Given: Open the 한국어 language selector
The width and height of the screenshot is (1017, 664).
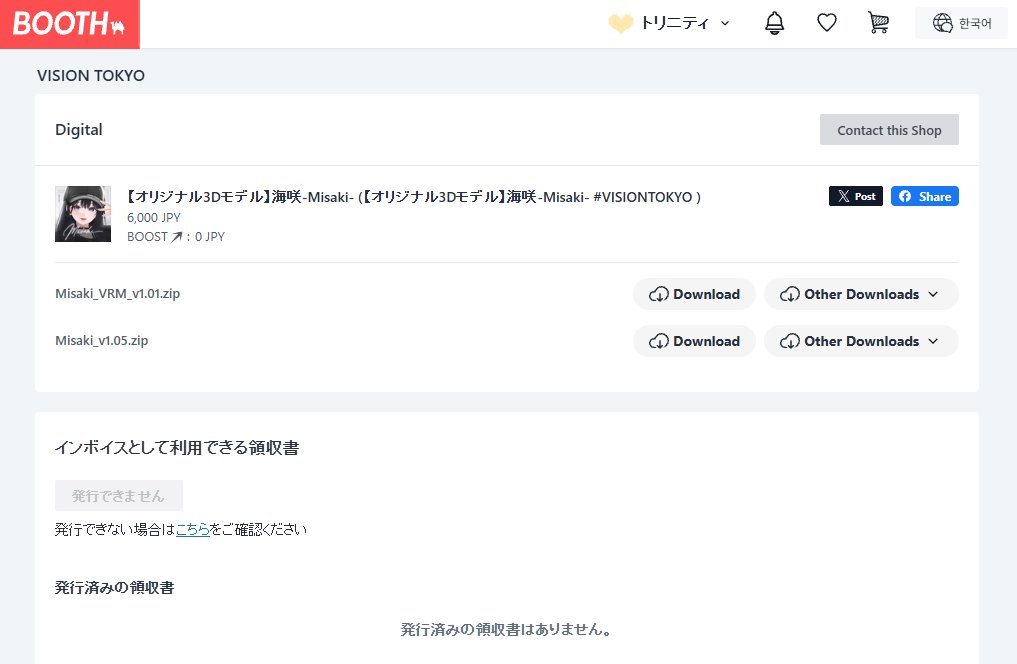Looking at the screenshot, I should [x=961, y=23].
